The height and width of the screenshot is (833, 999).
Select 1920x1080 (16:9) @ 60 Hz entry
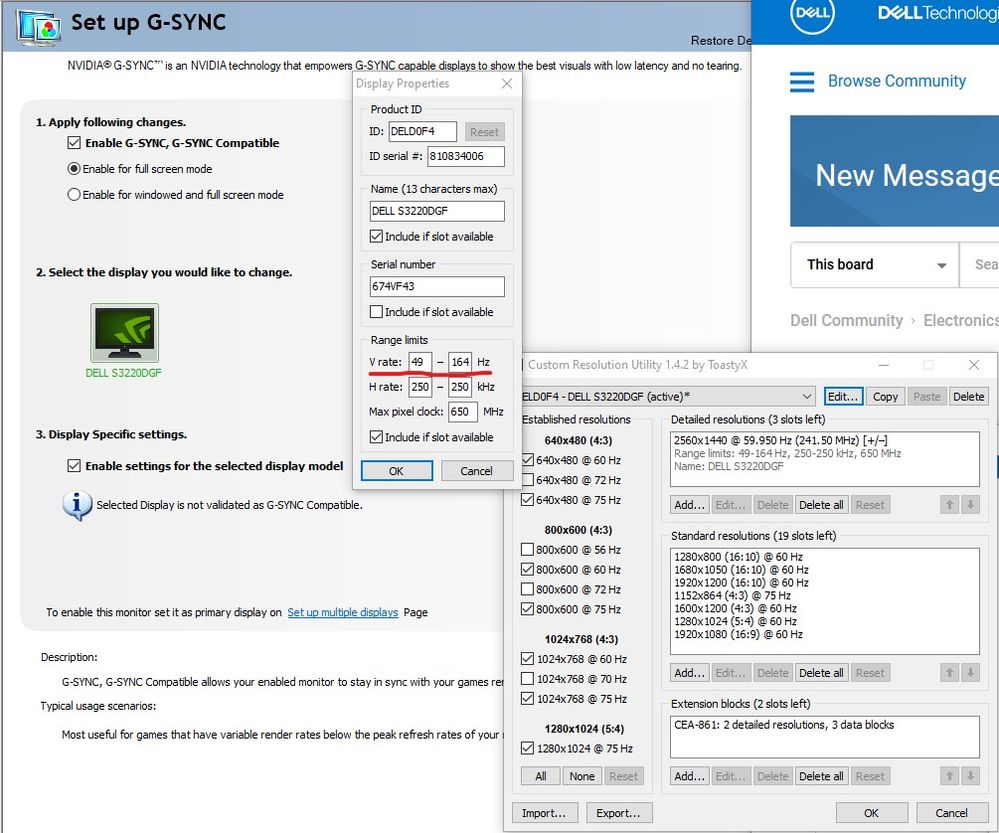coord(738,634)
